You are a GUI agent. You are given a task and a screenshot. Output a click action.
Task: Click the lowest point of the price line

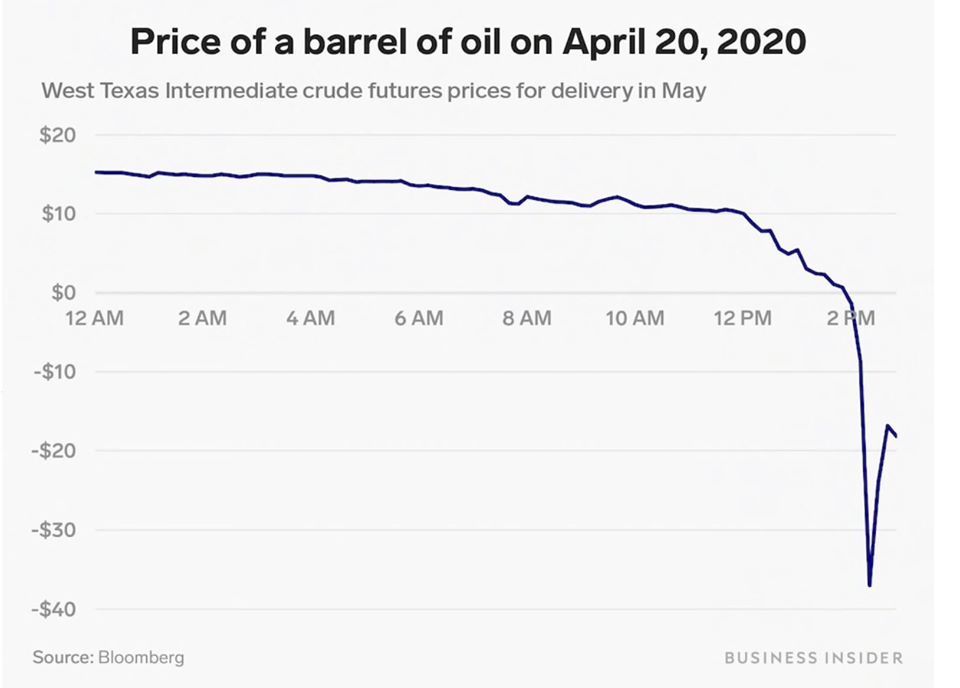(870, 585)
